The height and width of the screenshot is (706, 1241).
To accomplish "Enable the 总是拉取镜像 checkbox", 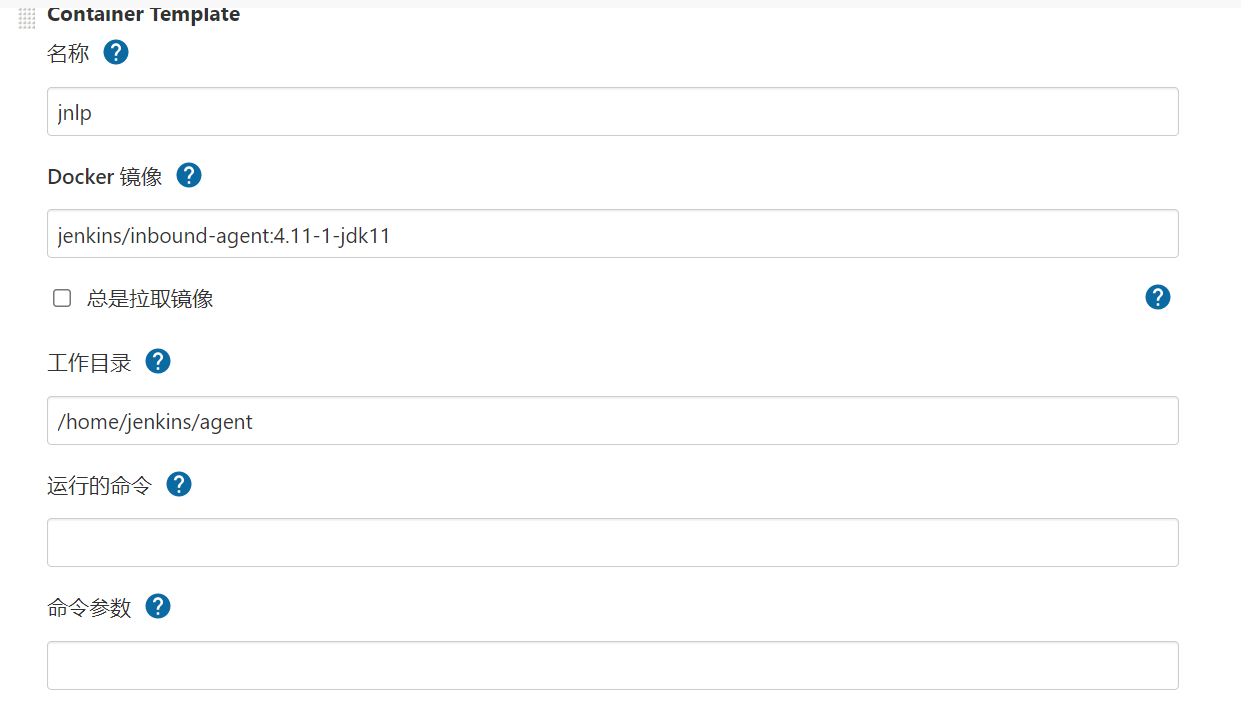I will click(x=62, y=298).
